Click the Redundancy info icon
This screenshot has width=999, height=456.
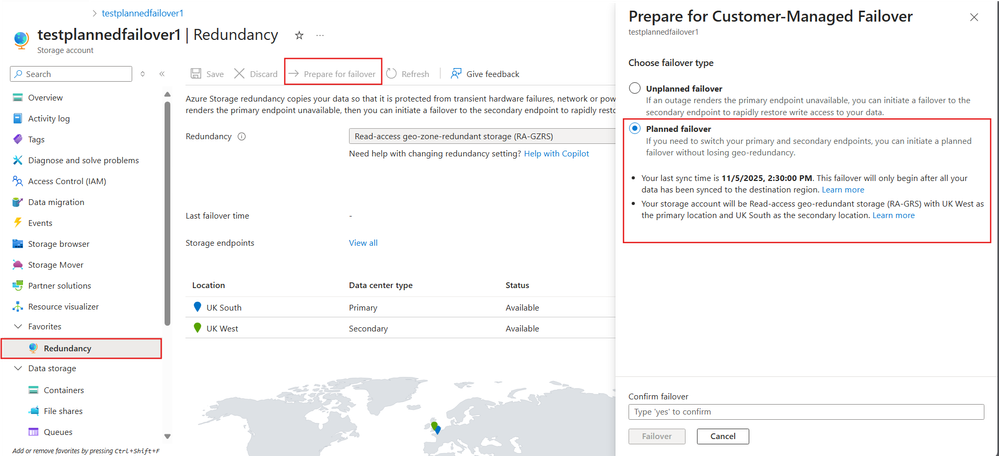[241, 137]
